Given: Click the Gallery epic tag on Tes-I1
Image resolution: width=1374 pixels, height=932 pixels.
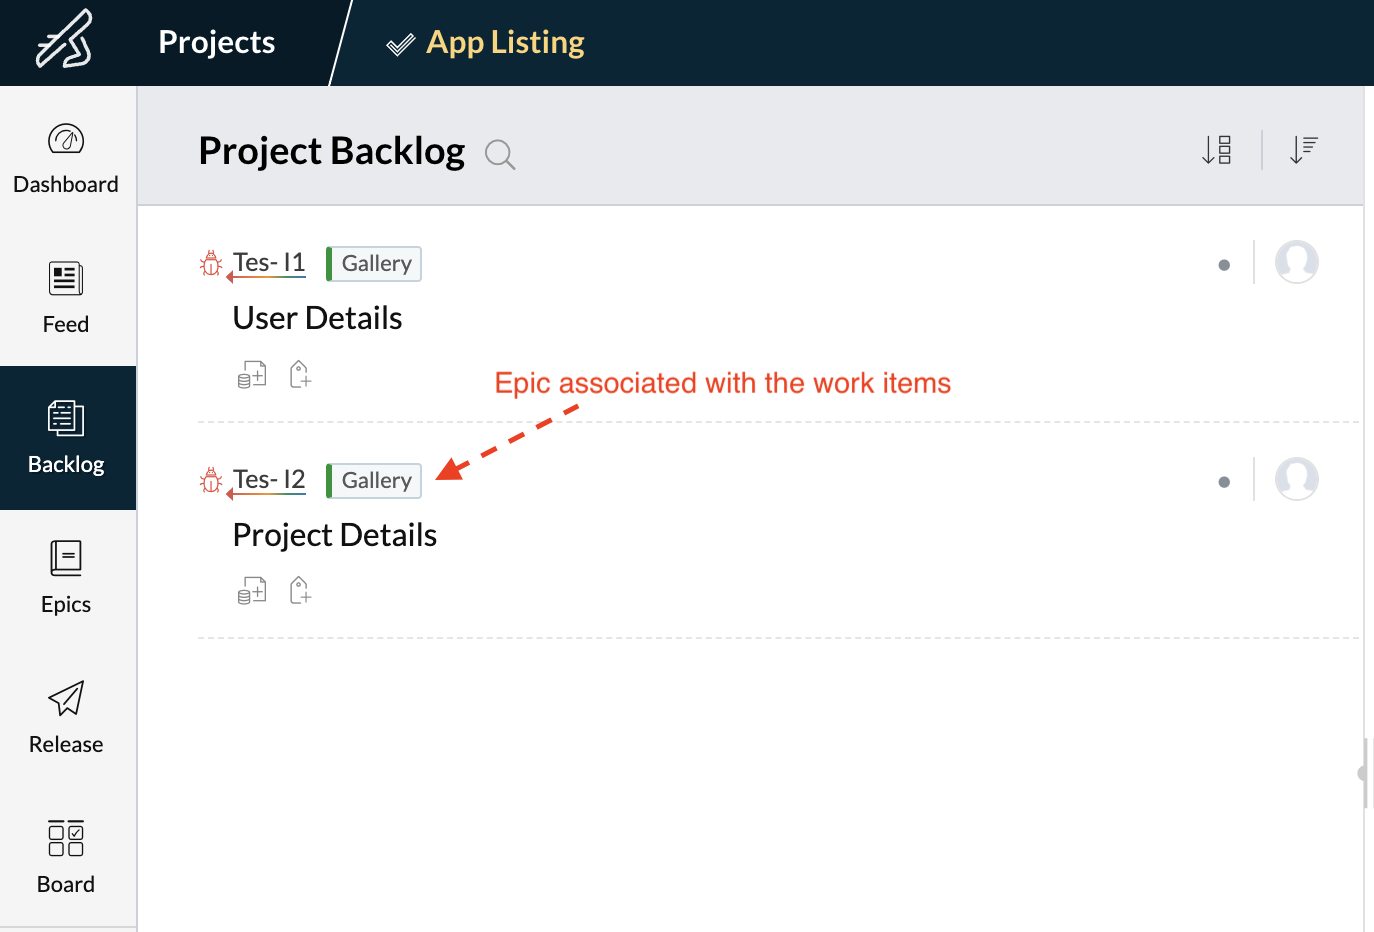Looking at the screenshot, I should (x=375, y=264).
